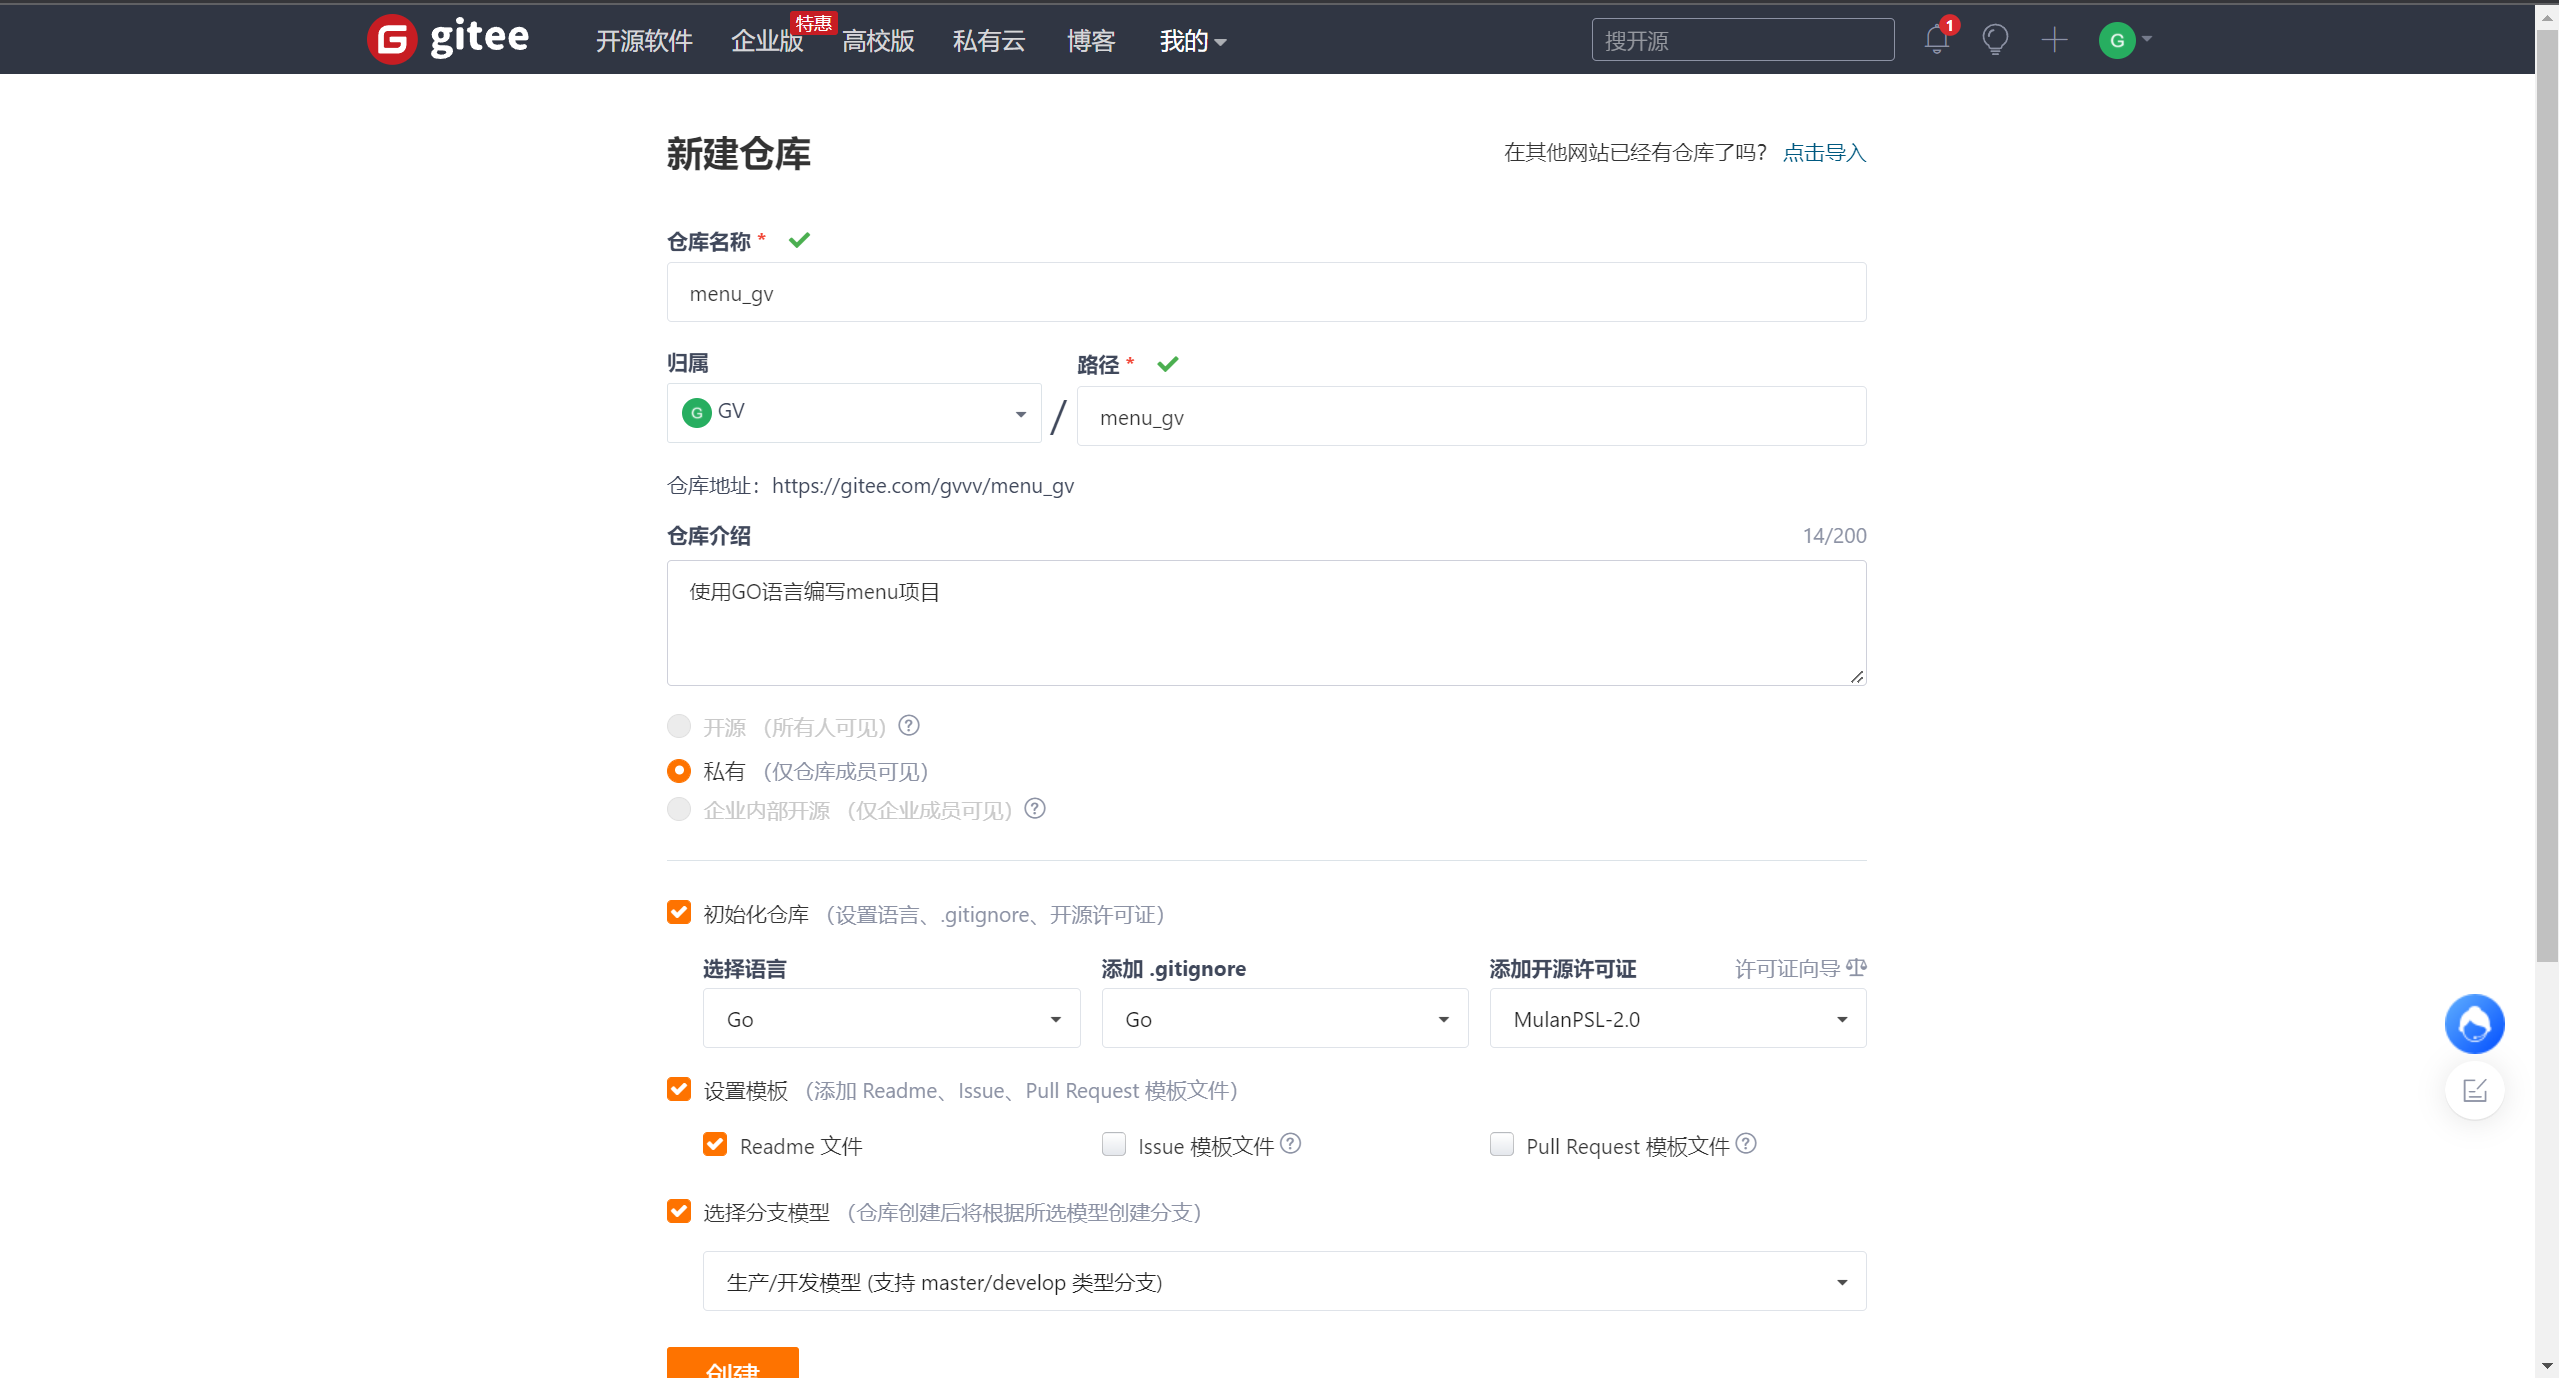The height and width of the screenshot is (1378, 2559).
Task: Click the blue floating assistant icon
Action: 2474,1024
